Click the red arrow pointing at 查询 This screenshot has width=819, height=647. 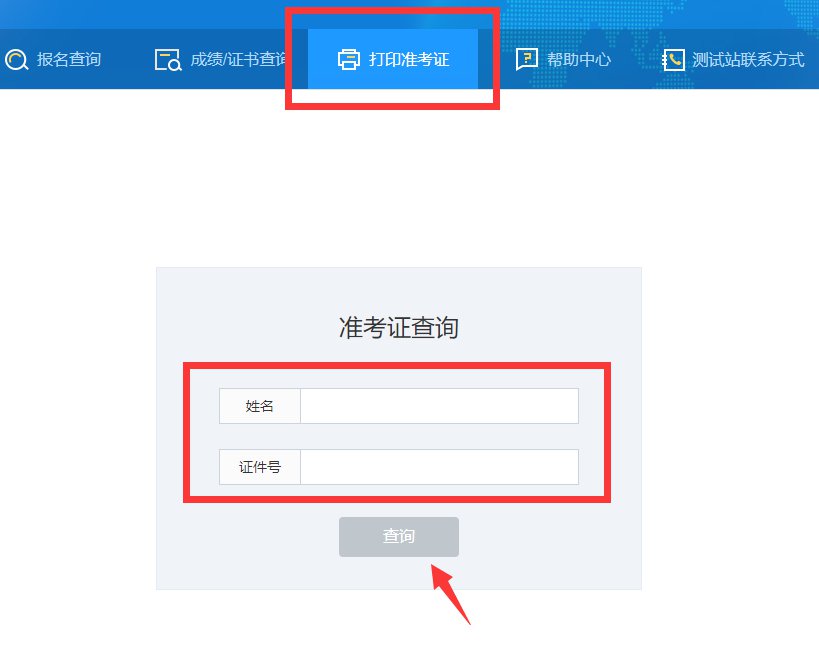pyautogui.click(x=451, y=594)
